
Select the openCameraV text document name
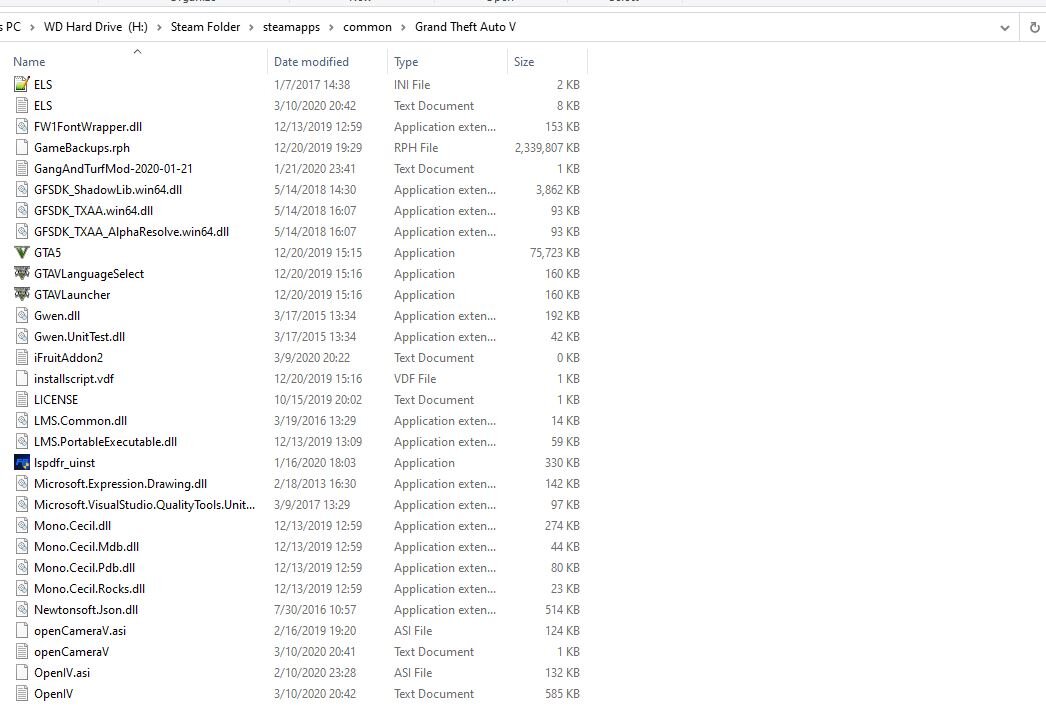[71, 652]
